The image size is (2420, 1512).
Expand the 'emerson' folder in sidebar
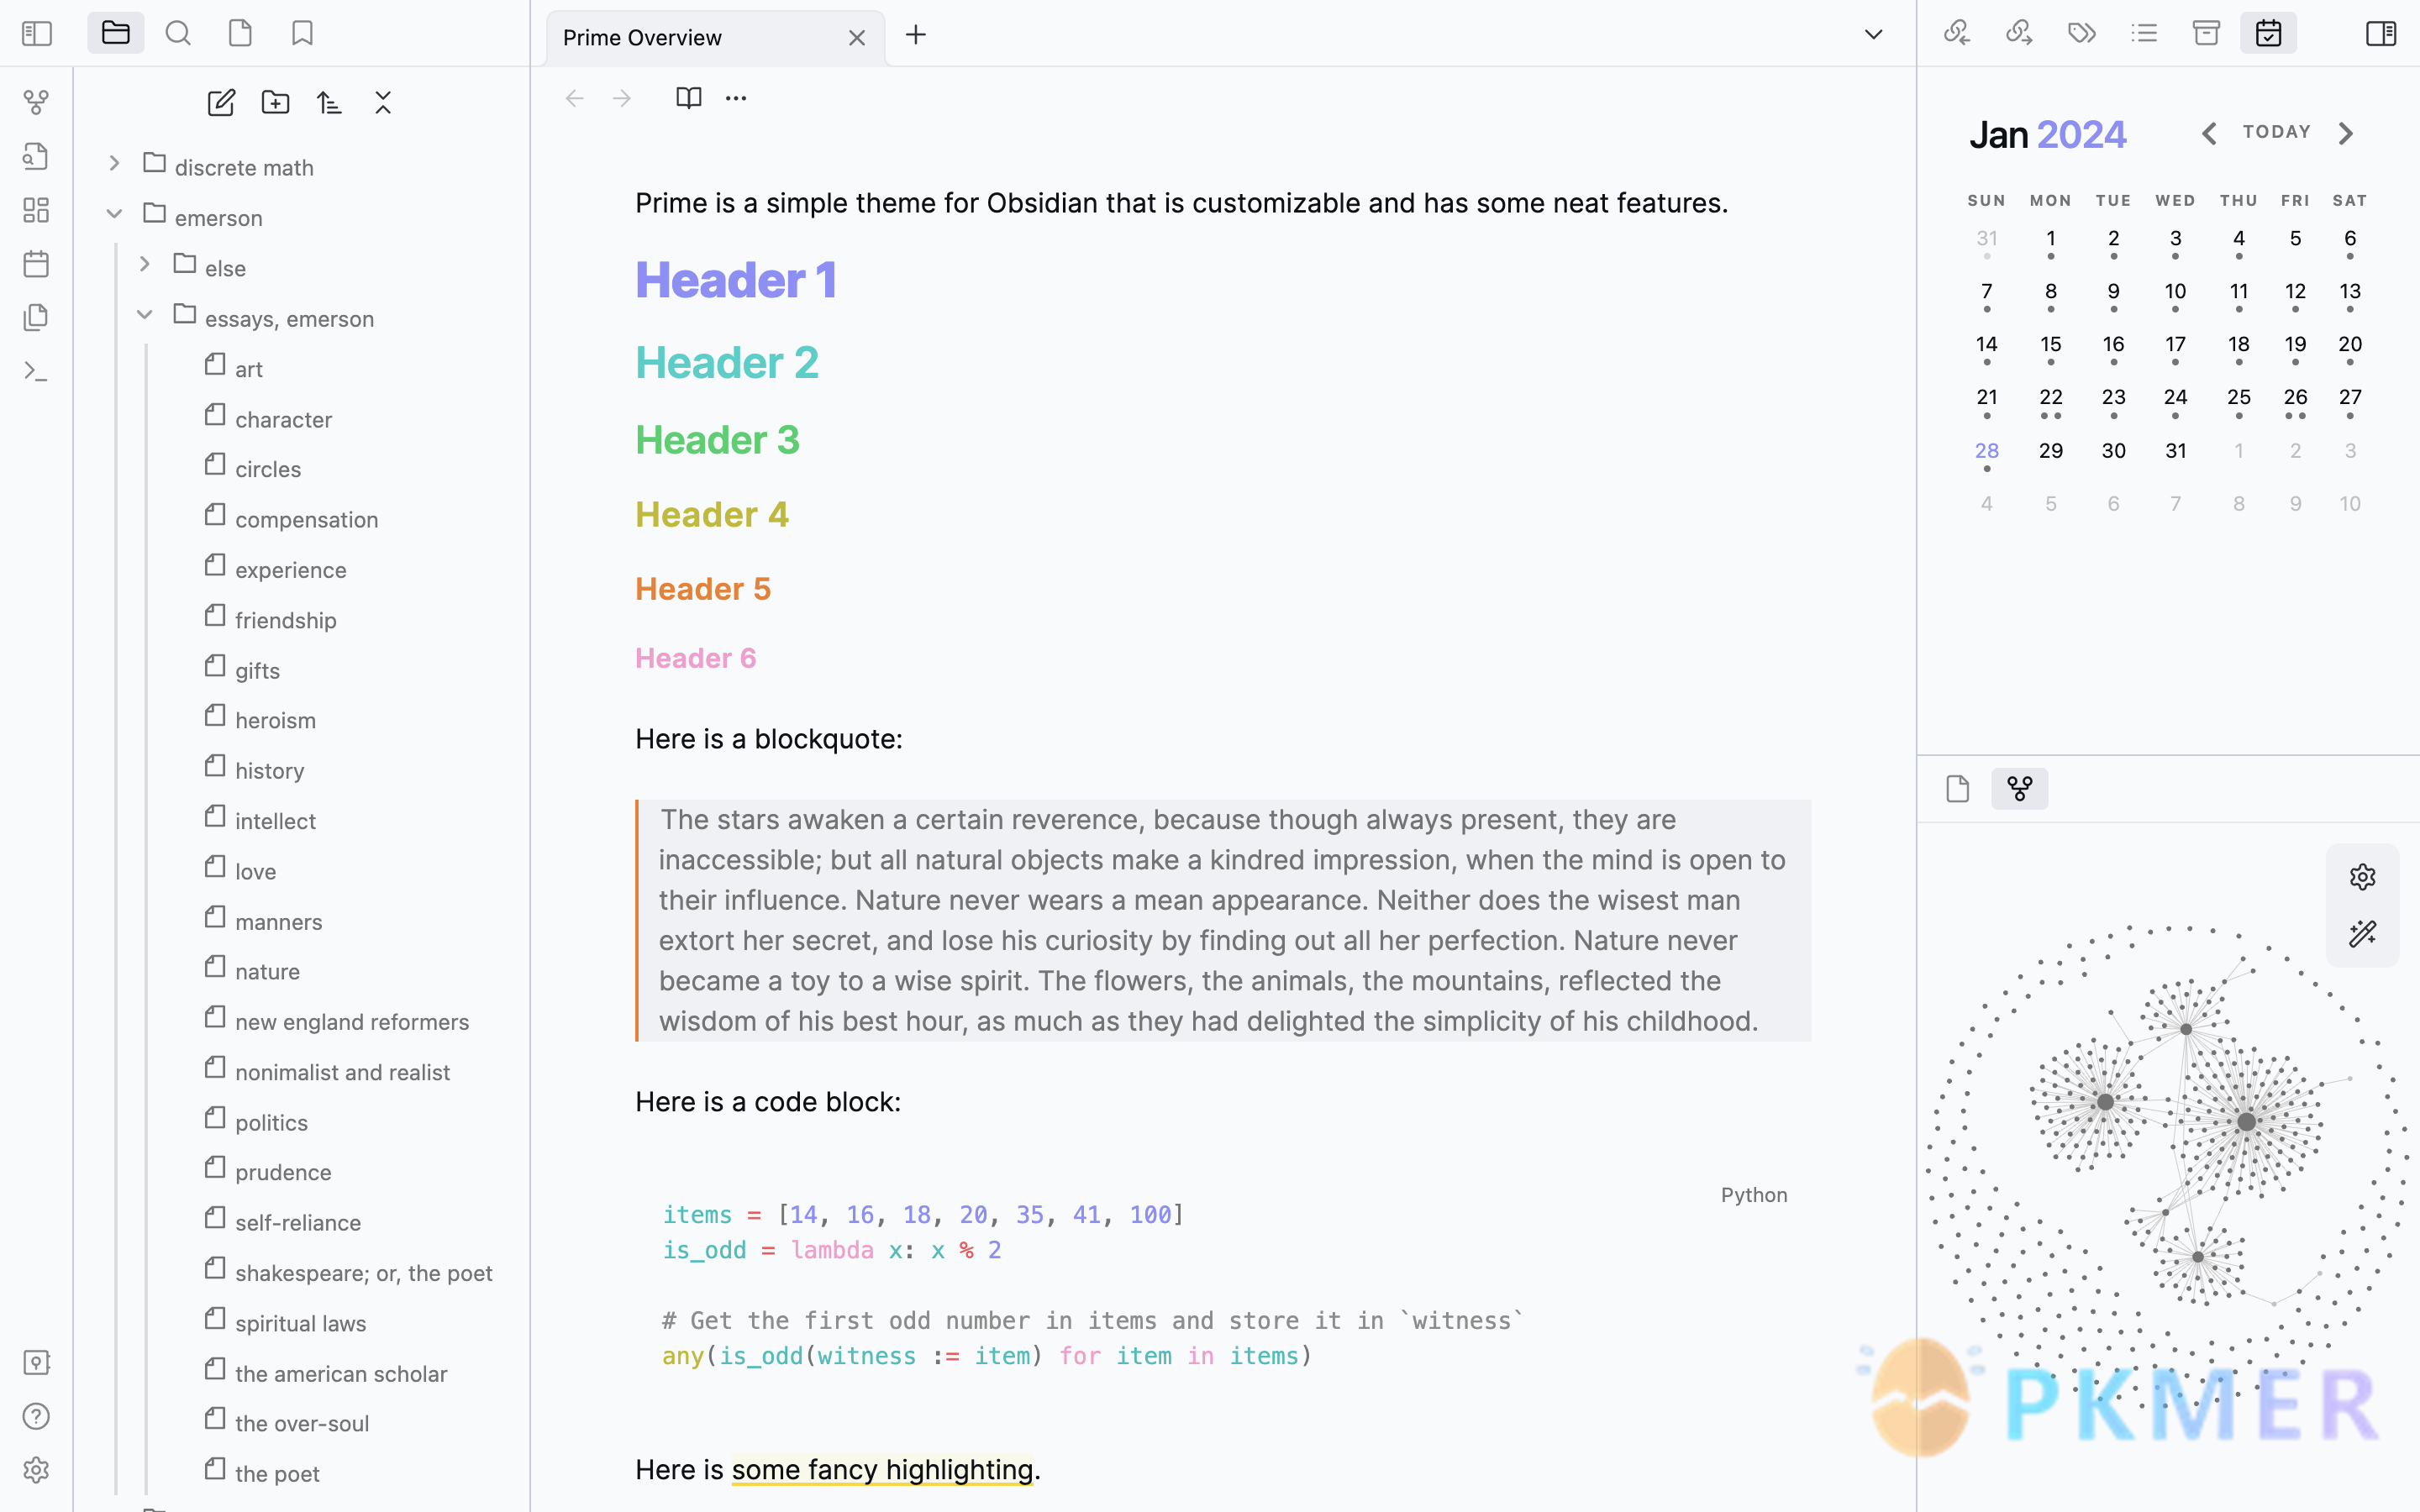click(x=113, y=216)
